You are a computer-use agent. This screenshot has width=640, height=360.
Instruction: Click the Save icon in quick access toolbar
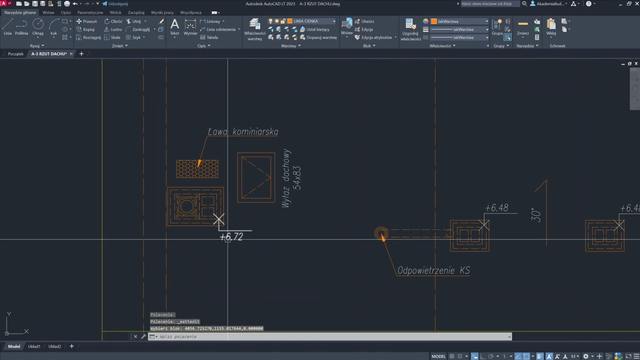point(35,4)
